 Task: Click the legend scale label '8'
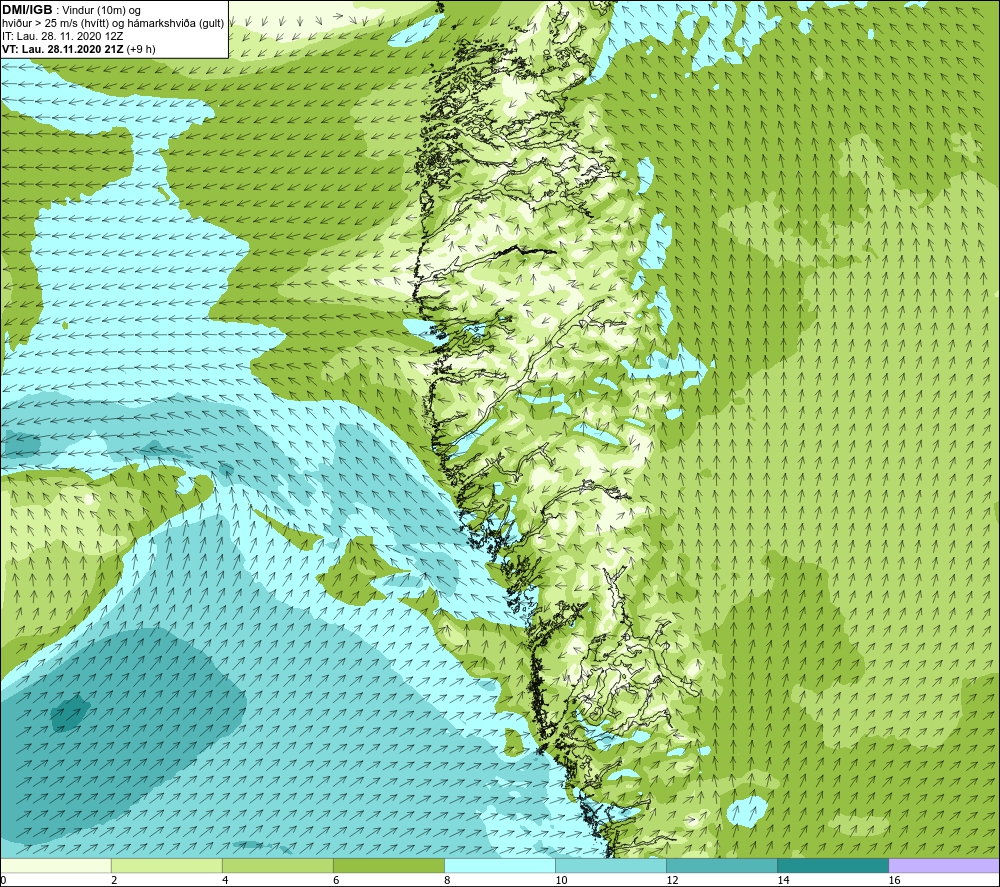click(x=447, y=881)
